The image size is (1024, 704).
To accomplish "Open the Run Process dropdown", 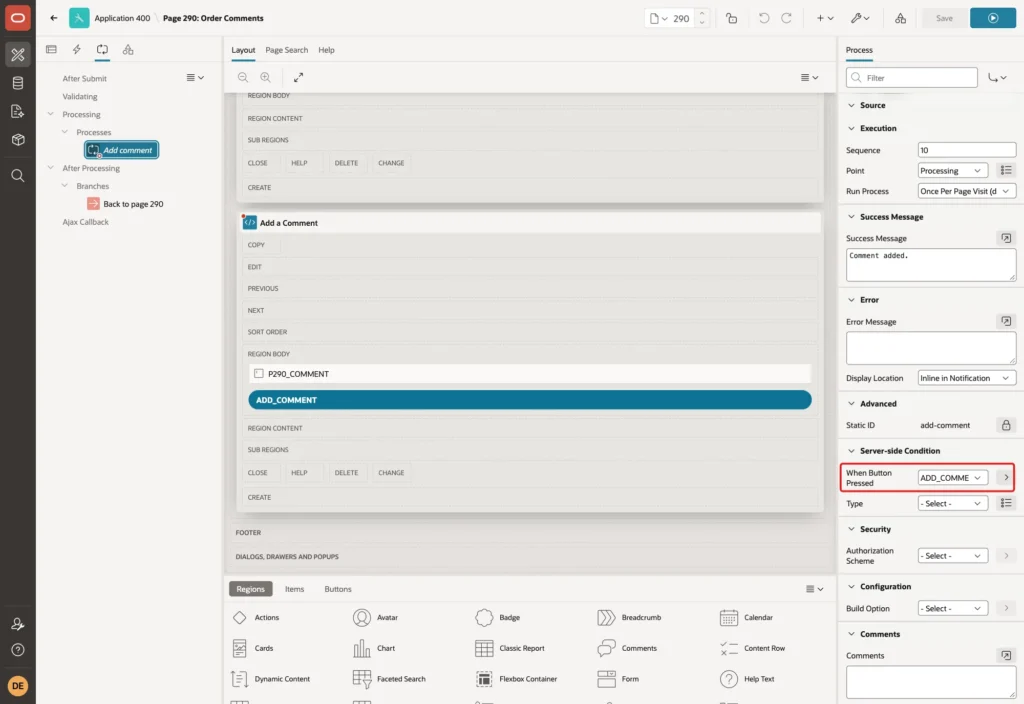I will (967, 191).
